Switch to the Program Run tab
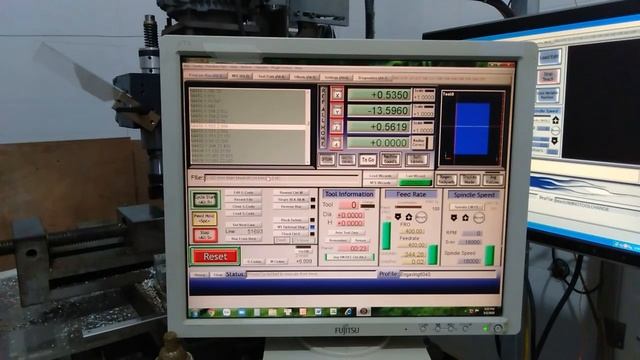Screen dimensions: 640x360 [x=207, y=76]
